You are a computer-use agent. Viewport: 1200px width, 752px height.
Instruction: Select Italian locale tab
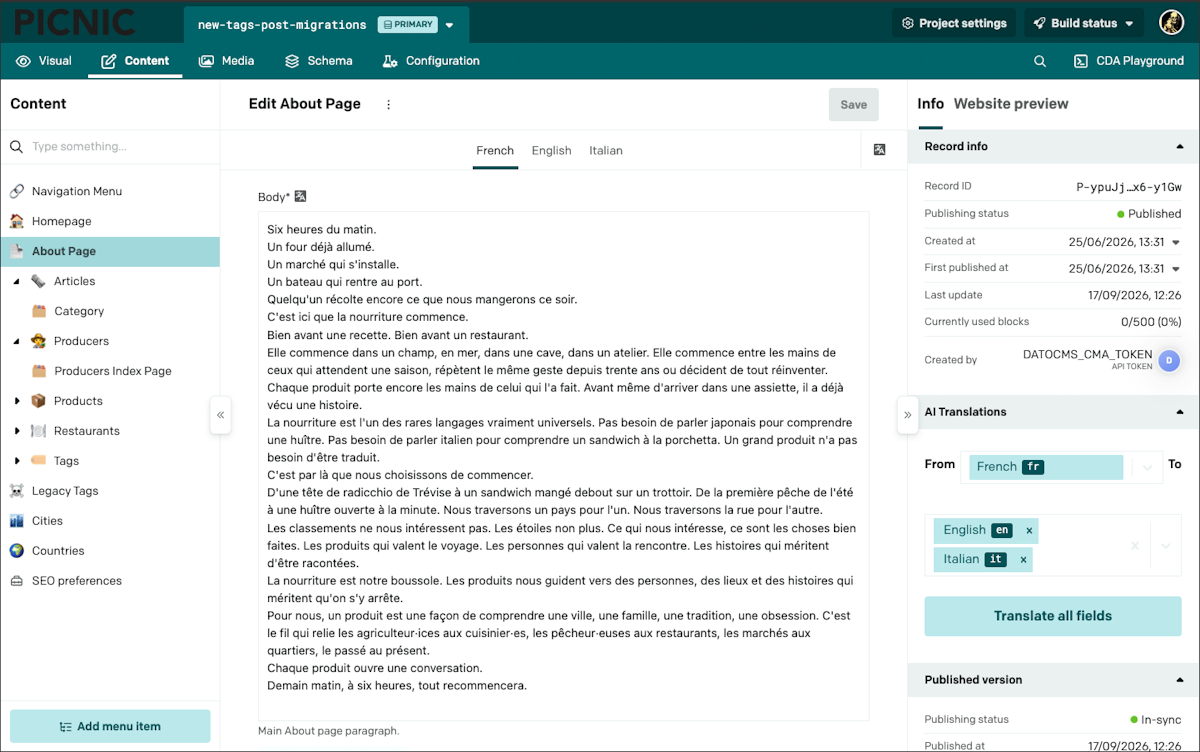click(606, 151)
